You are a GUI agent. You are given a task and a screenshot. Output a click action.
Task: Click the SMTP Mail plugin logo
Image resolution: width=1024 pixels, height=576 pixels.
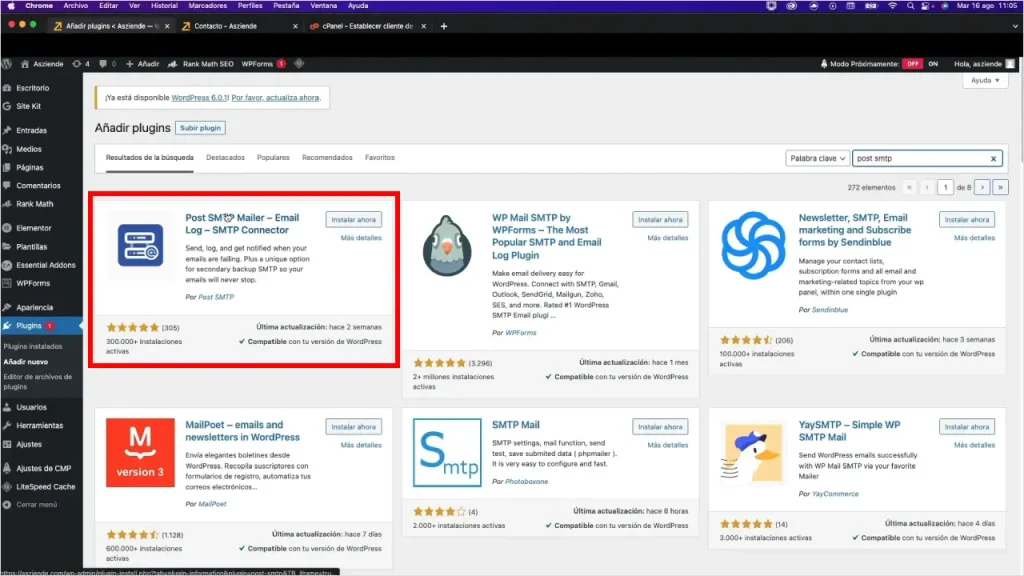pos(447,453)
